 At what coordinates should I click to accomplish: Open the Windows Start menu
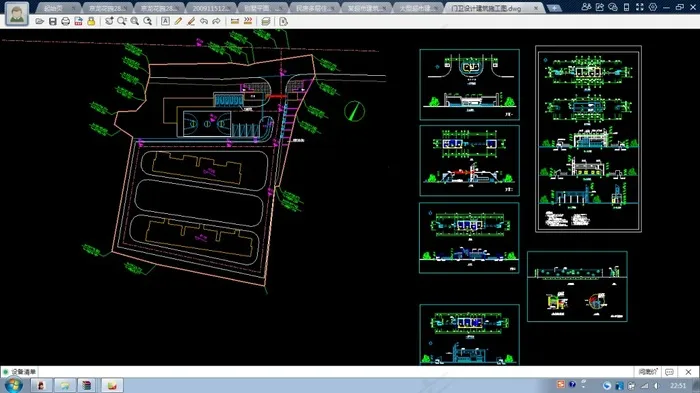pyautogui.click(x=13, y=385)
